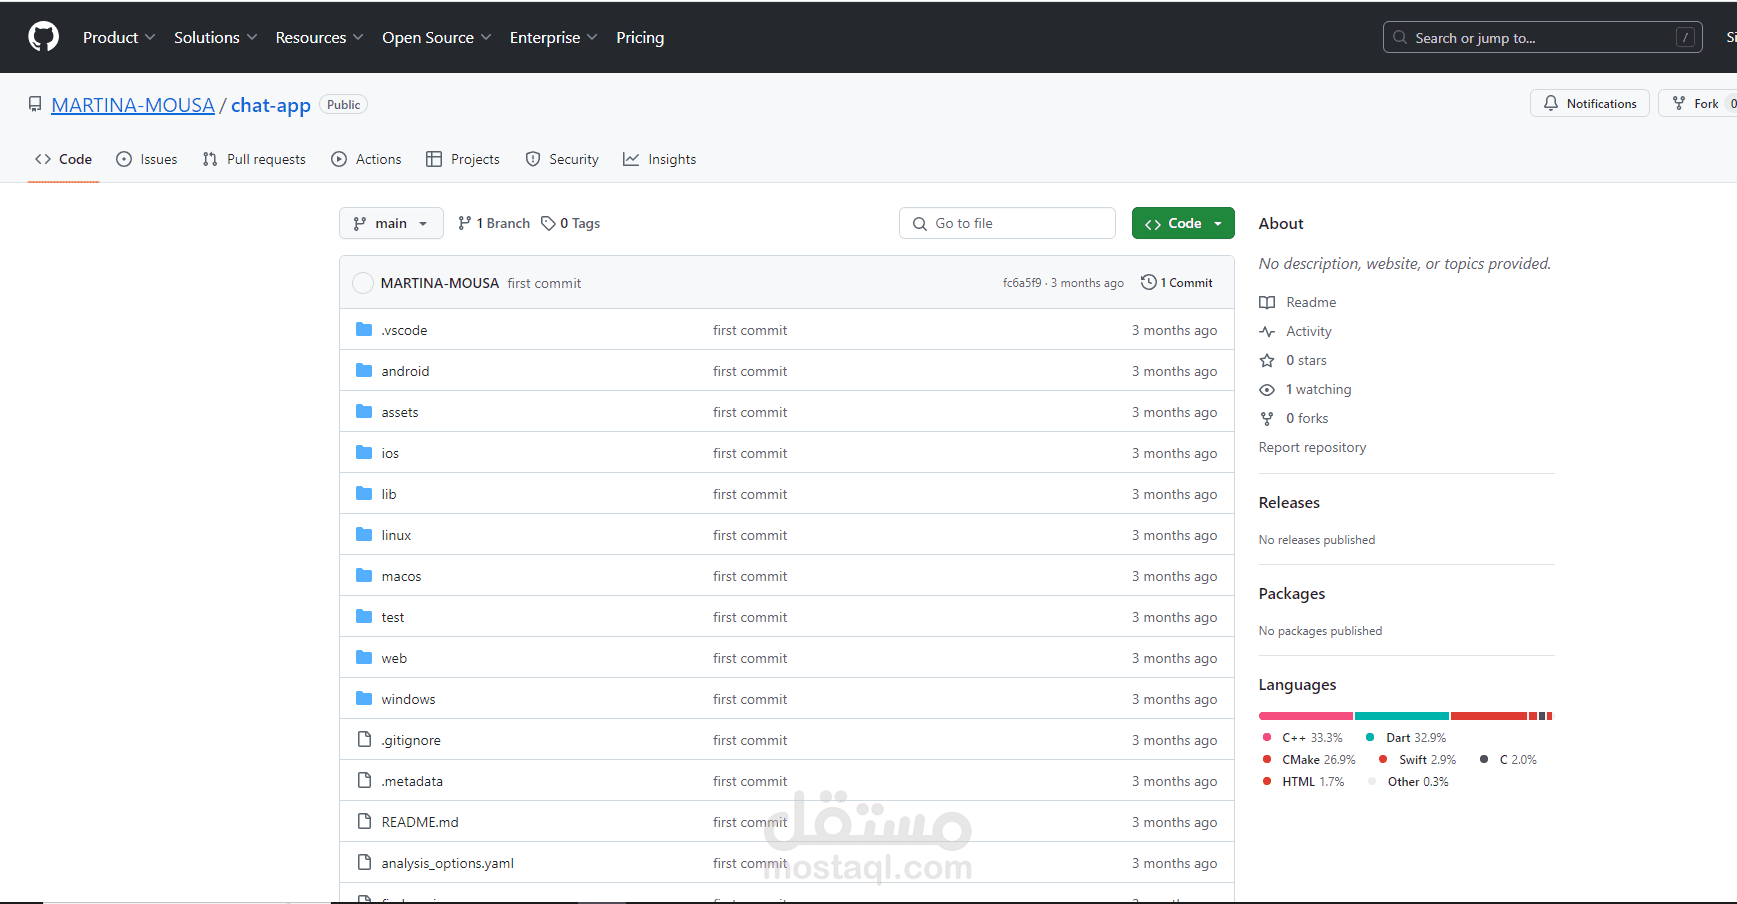Switch to the Security tab
The image size is (1737, 904).
click(562, 159)
